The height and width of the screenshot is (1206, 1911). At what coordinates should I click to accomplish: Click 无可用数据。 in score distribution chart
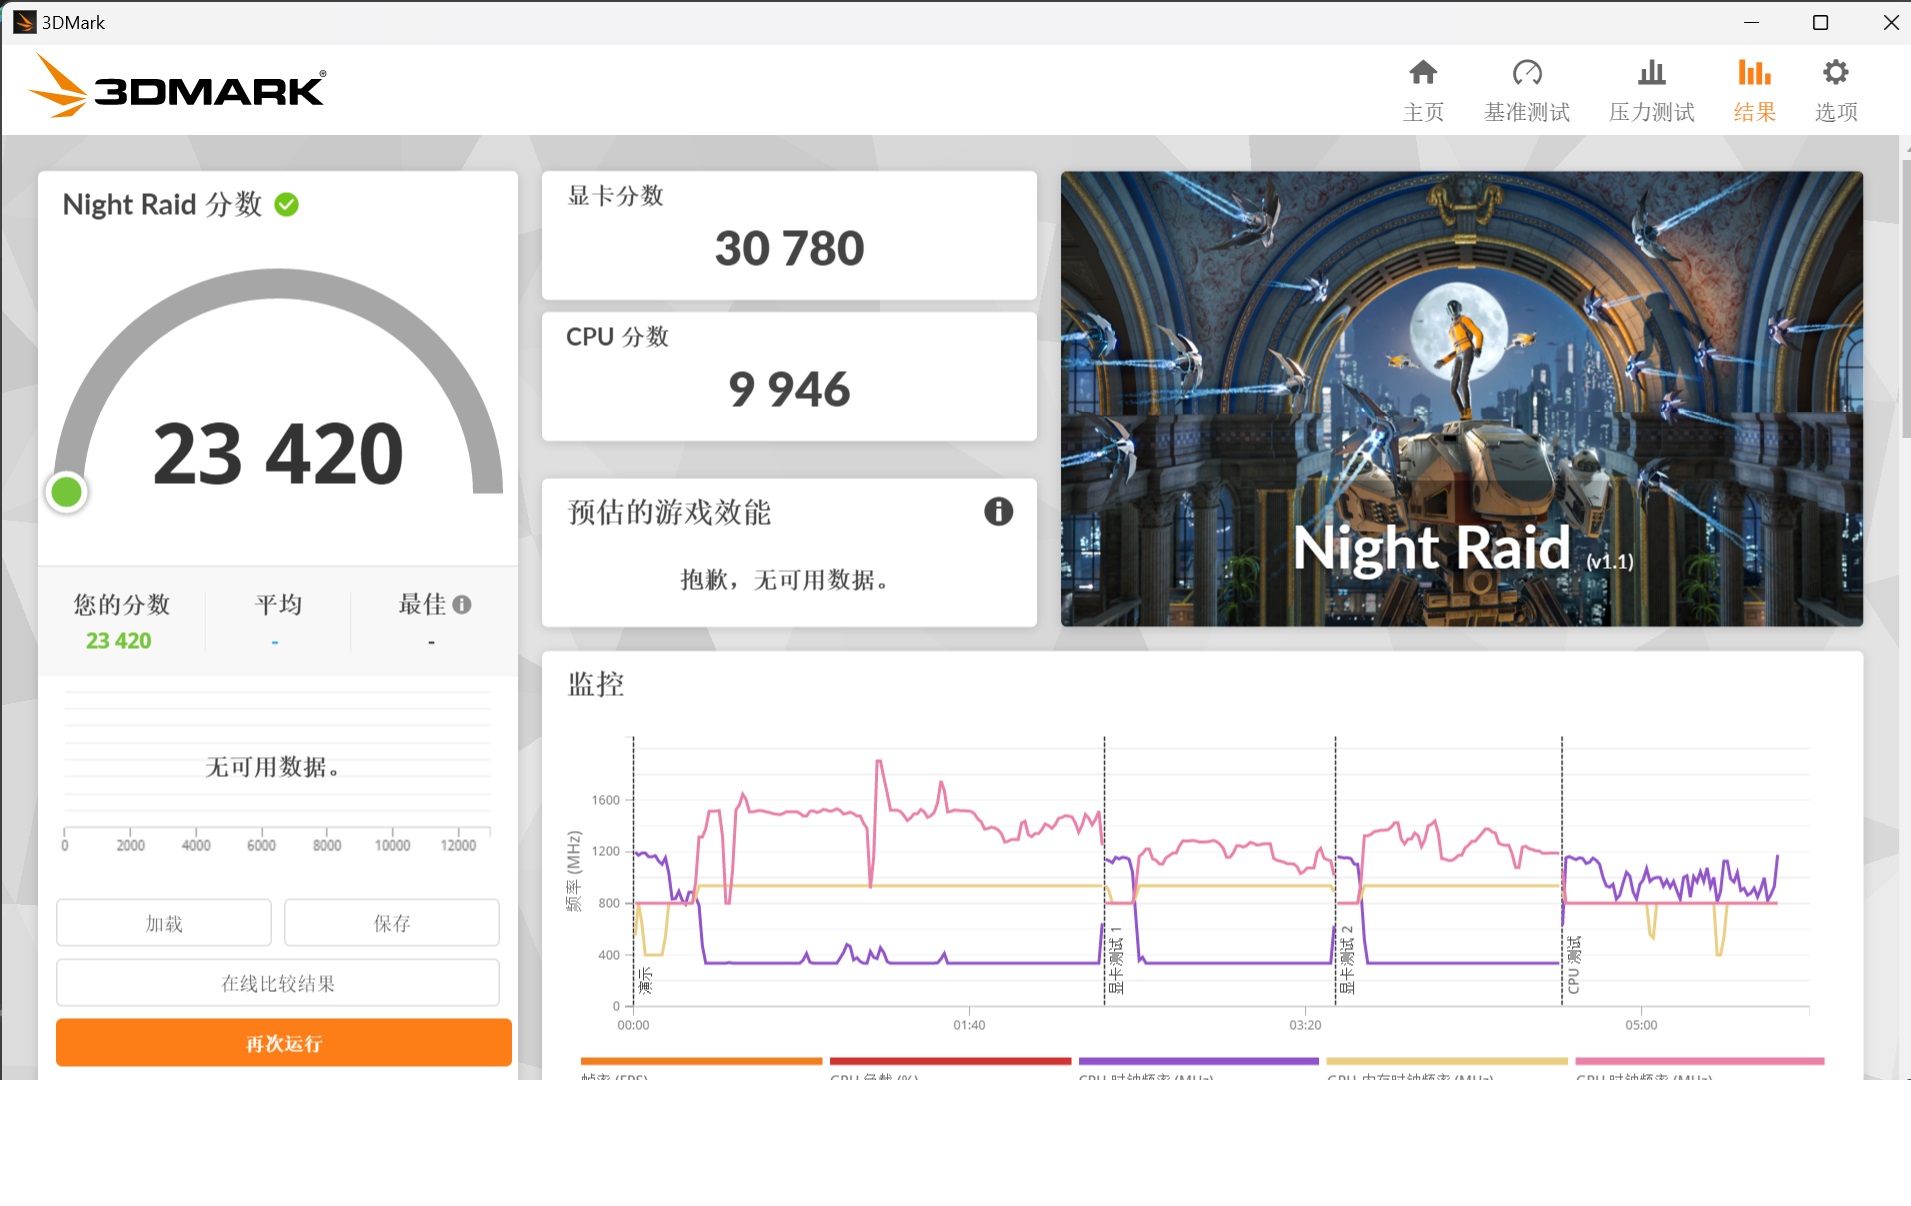click(x=273, y=767)
